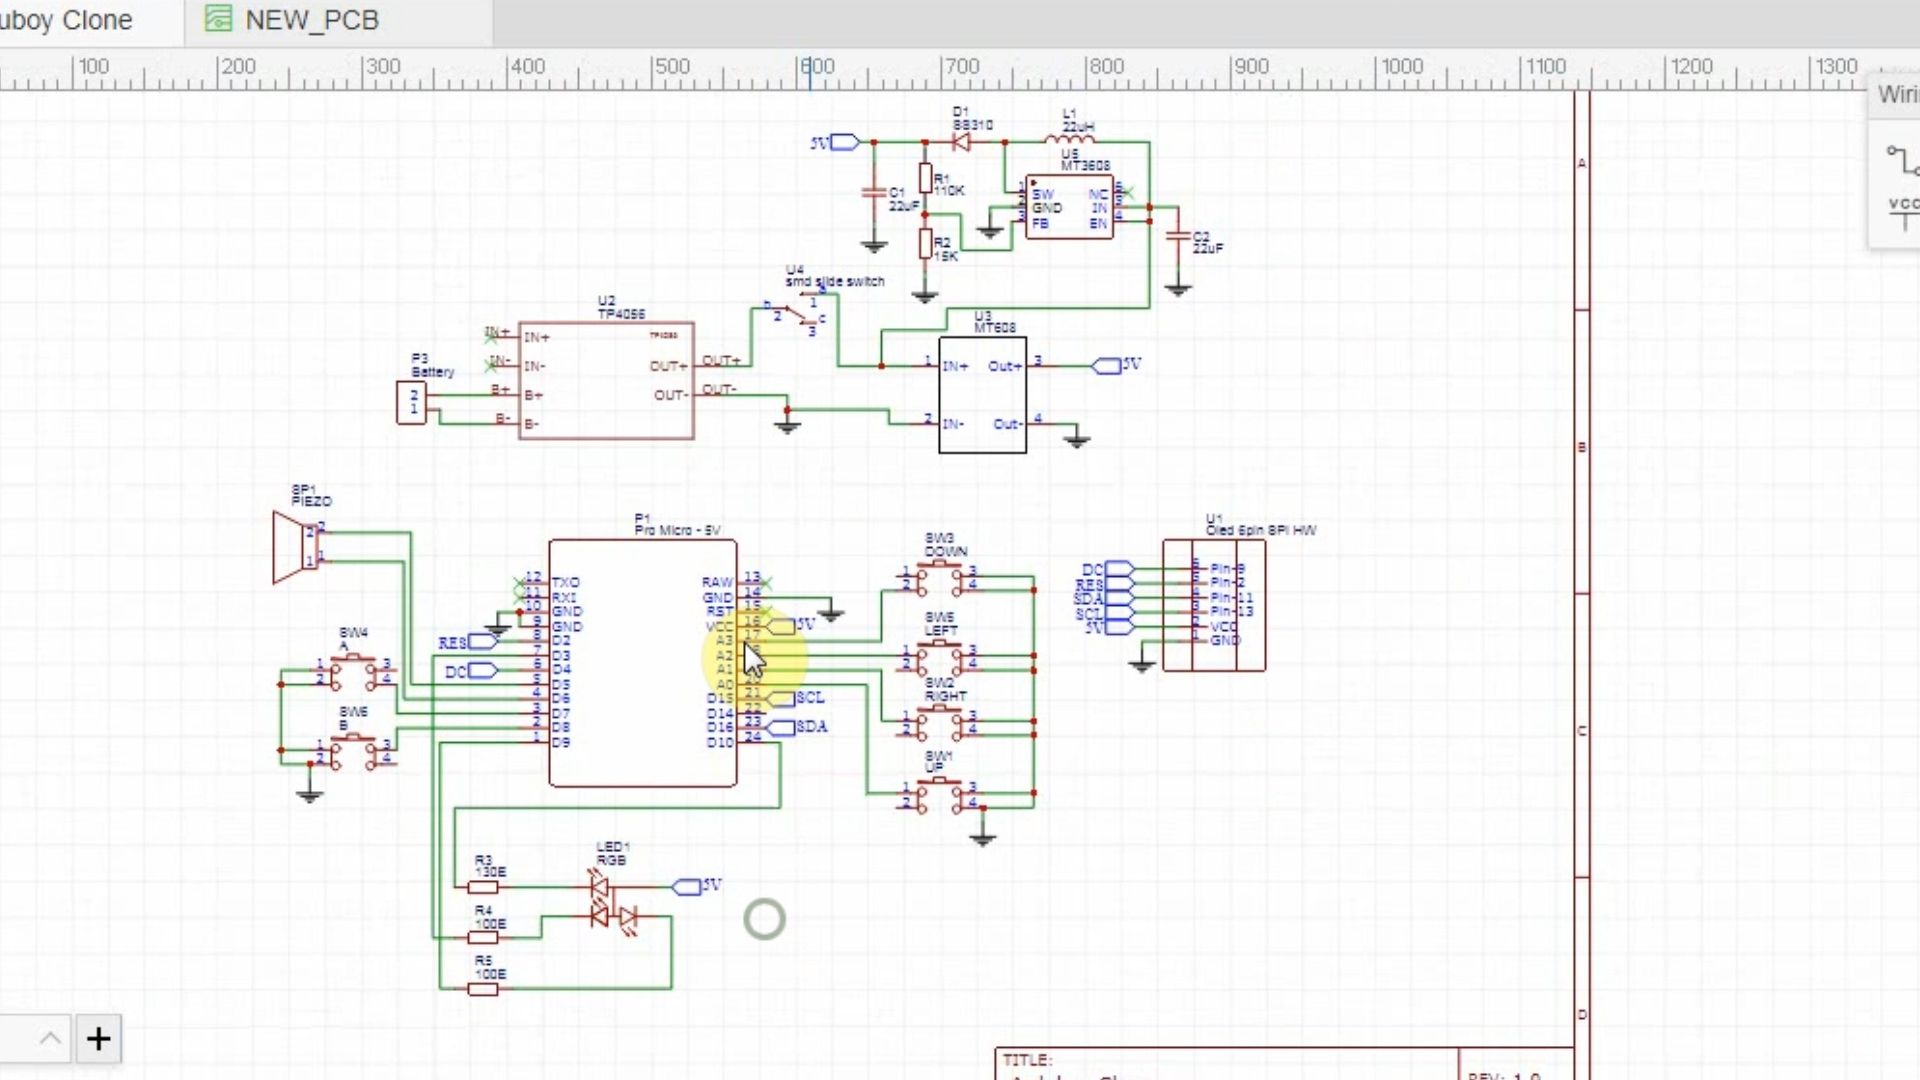1920x1080 pixels.
Task: Switch to the Arduboy Clone schematic tab
Action: pos(66,20)
